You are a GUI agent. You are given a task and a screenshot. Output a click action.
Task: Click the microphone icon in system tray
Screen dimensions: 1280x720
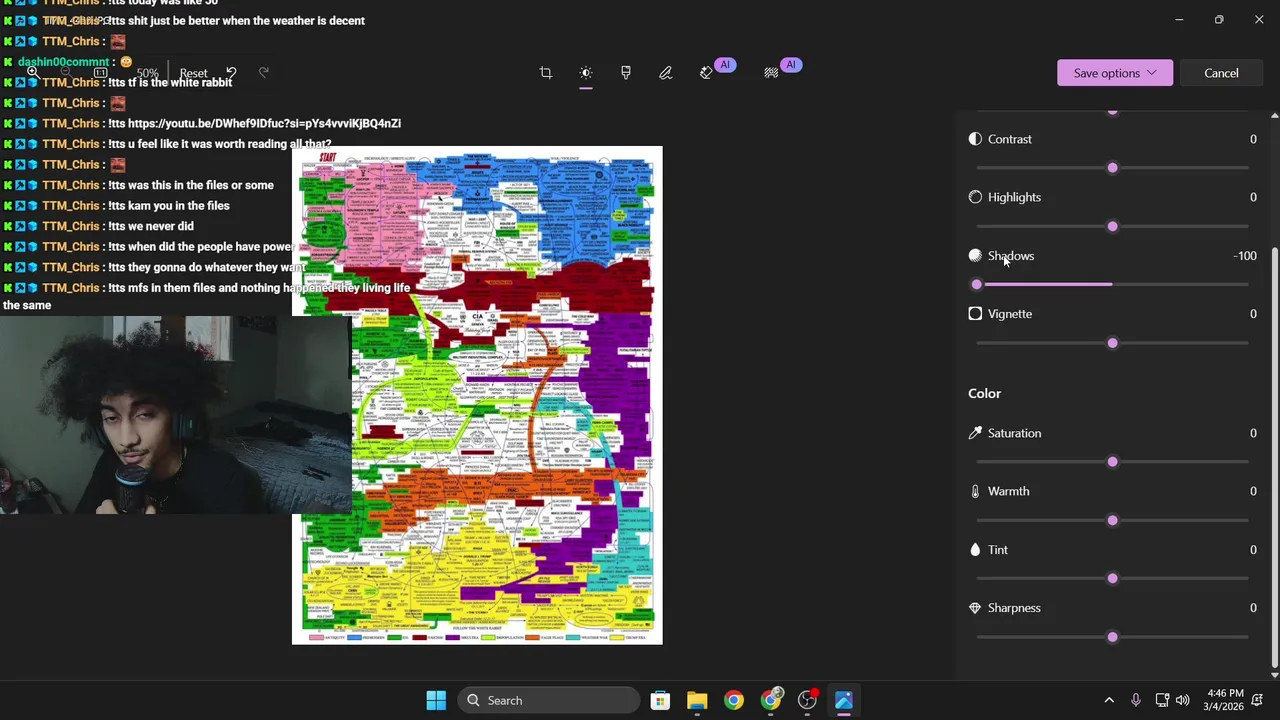point(1135,700)
